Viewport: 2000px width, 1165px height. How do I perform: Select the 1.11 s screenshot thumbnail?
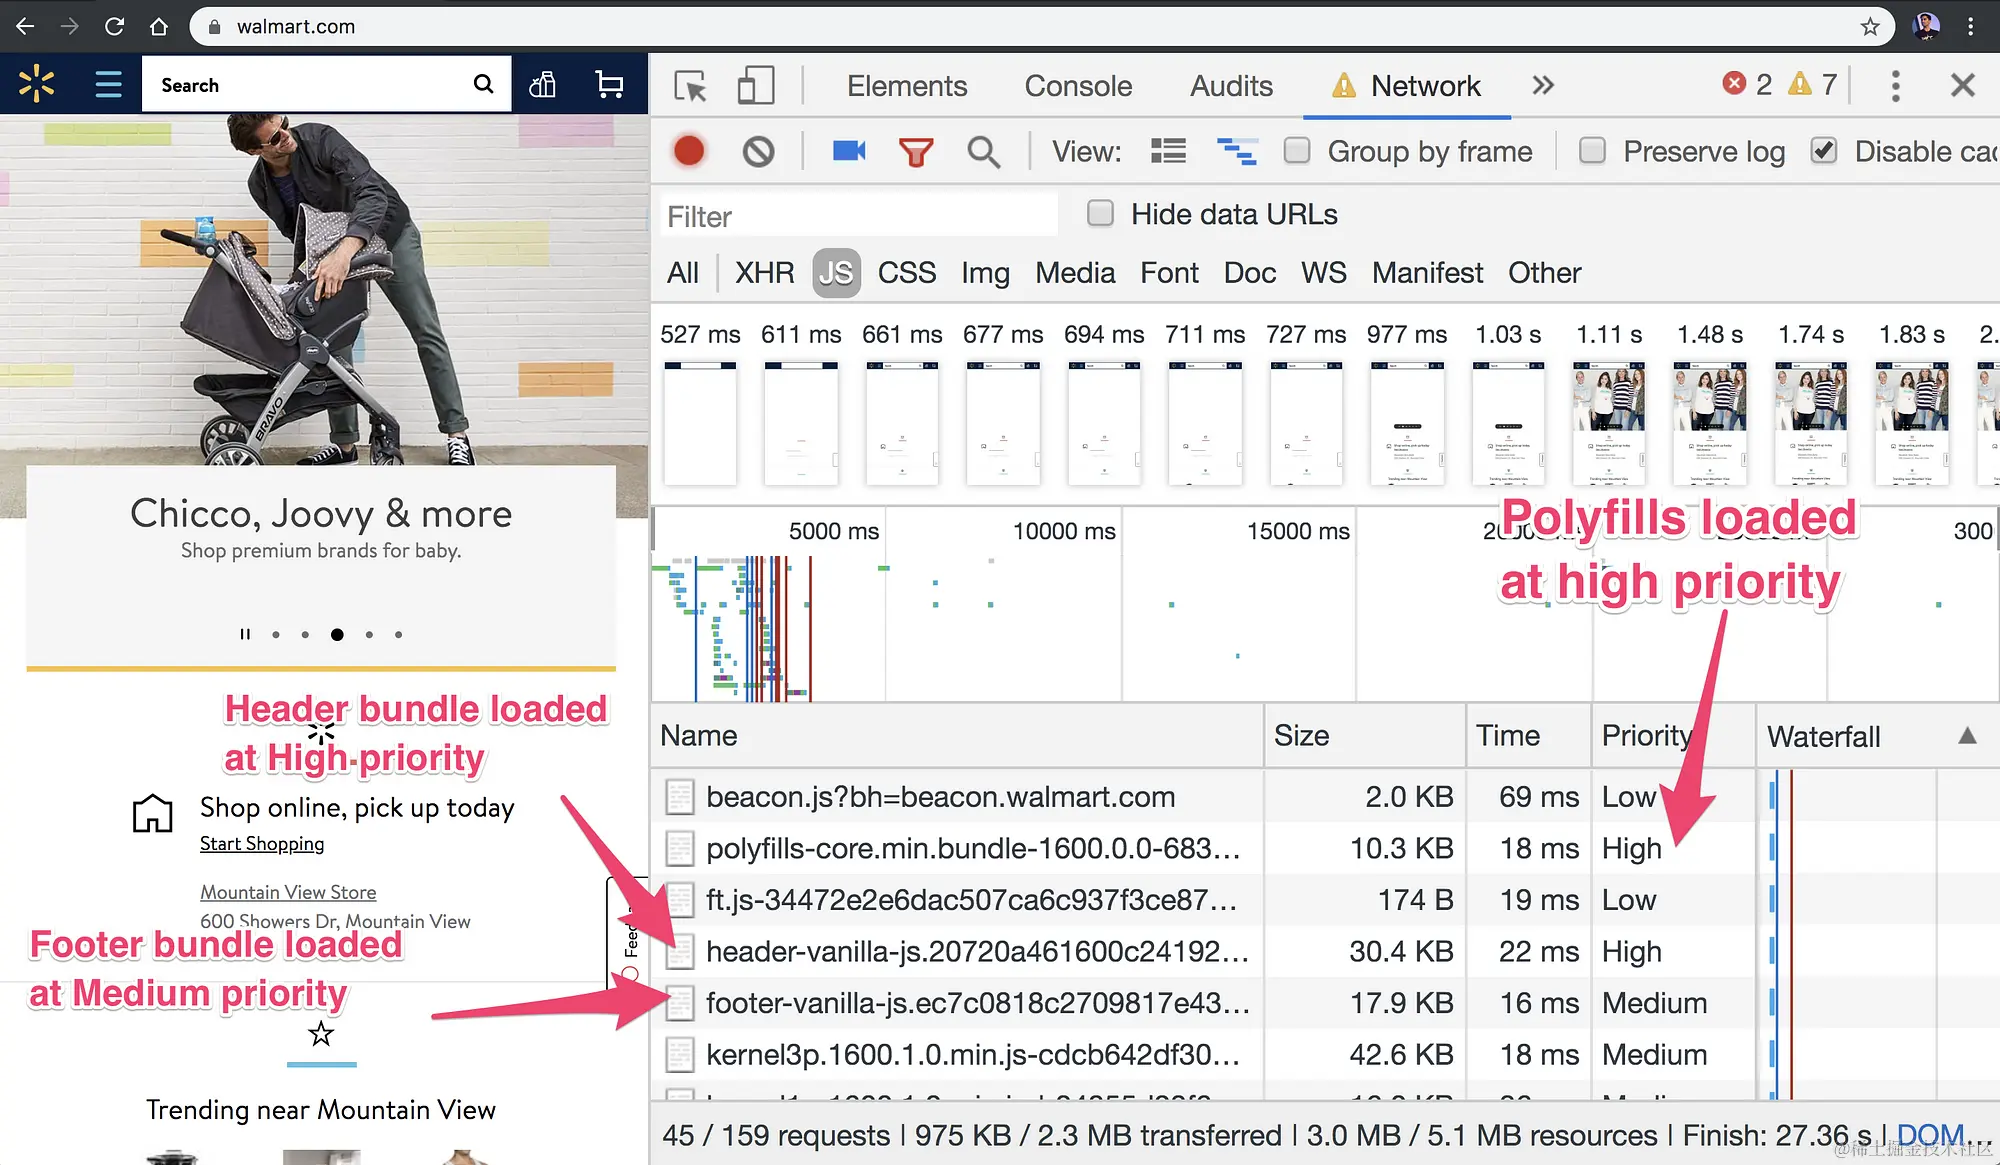tap(1608, 423)
